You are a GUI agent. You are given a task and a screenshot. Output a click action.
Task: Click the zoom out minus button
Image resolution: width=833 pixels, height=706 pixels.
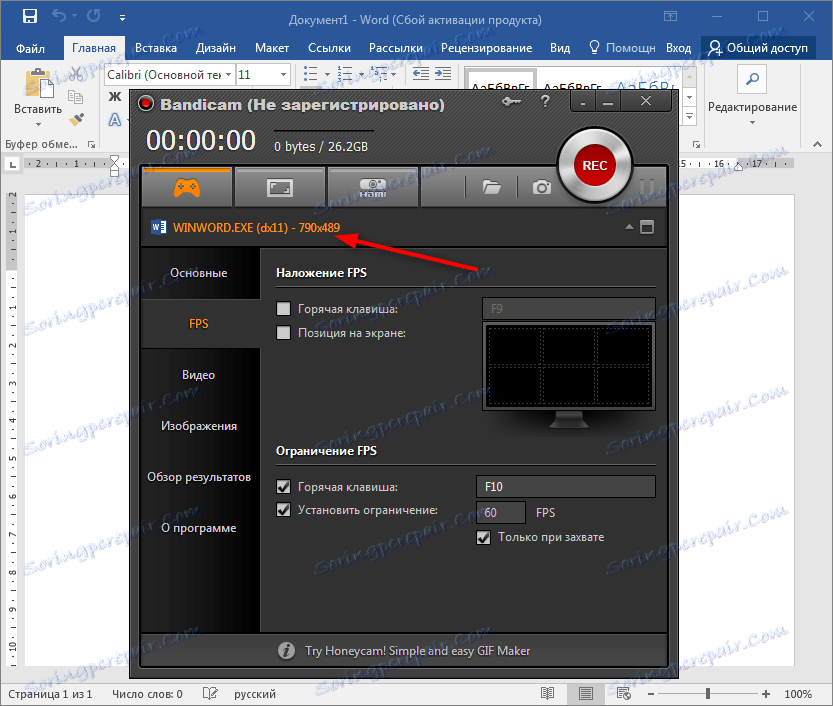pyautogui.click(x=651, y=693)
